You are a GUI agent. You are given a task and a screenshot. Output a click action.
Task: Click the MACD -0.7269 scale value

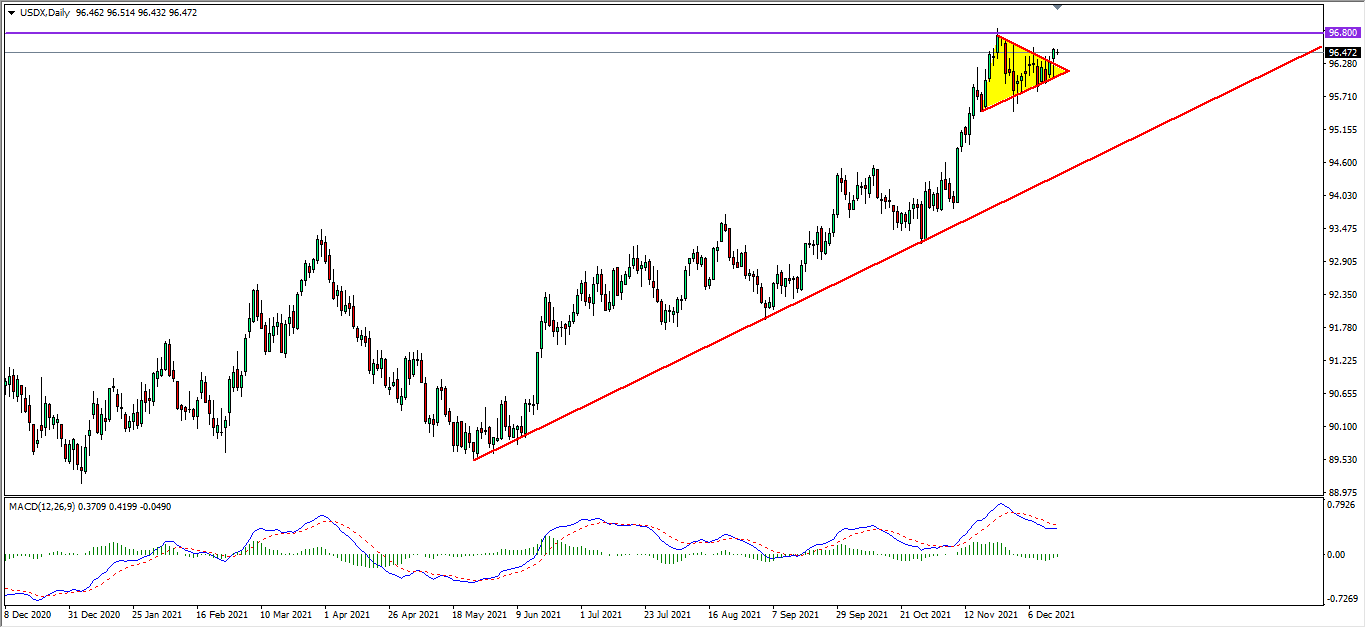click(1341, 599)
